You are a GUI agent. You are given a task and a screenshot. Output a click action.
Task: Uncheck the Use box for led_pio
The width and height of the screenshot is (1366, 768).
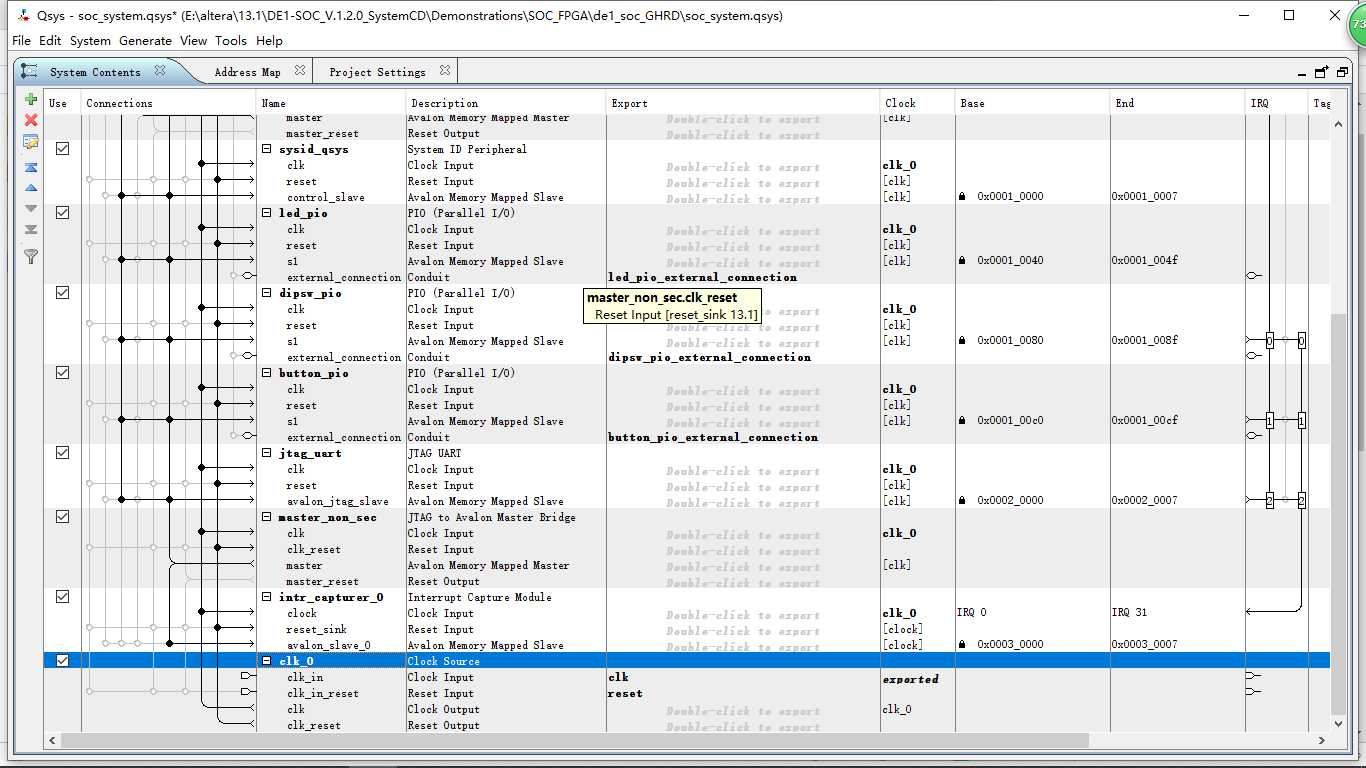pos(62,212)
